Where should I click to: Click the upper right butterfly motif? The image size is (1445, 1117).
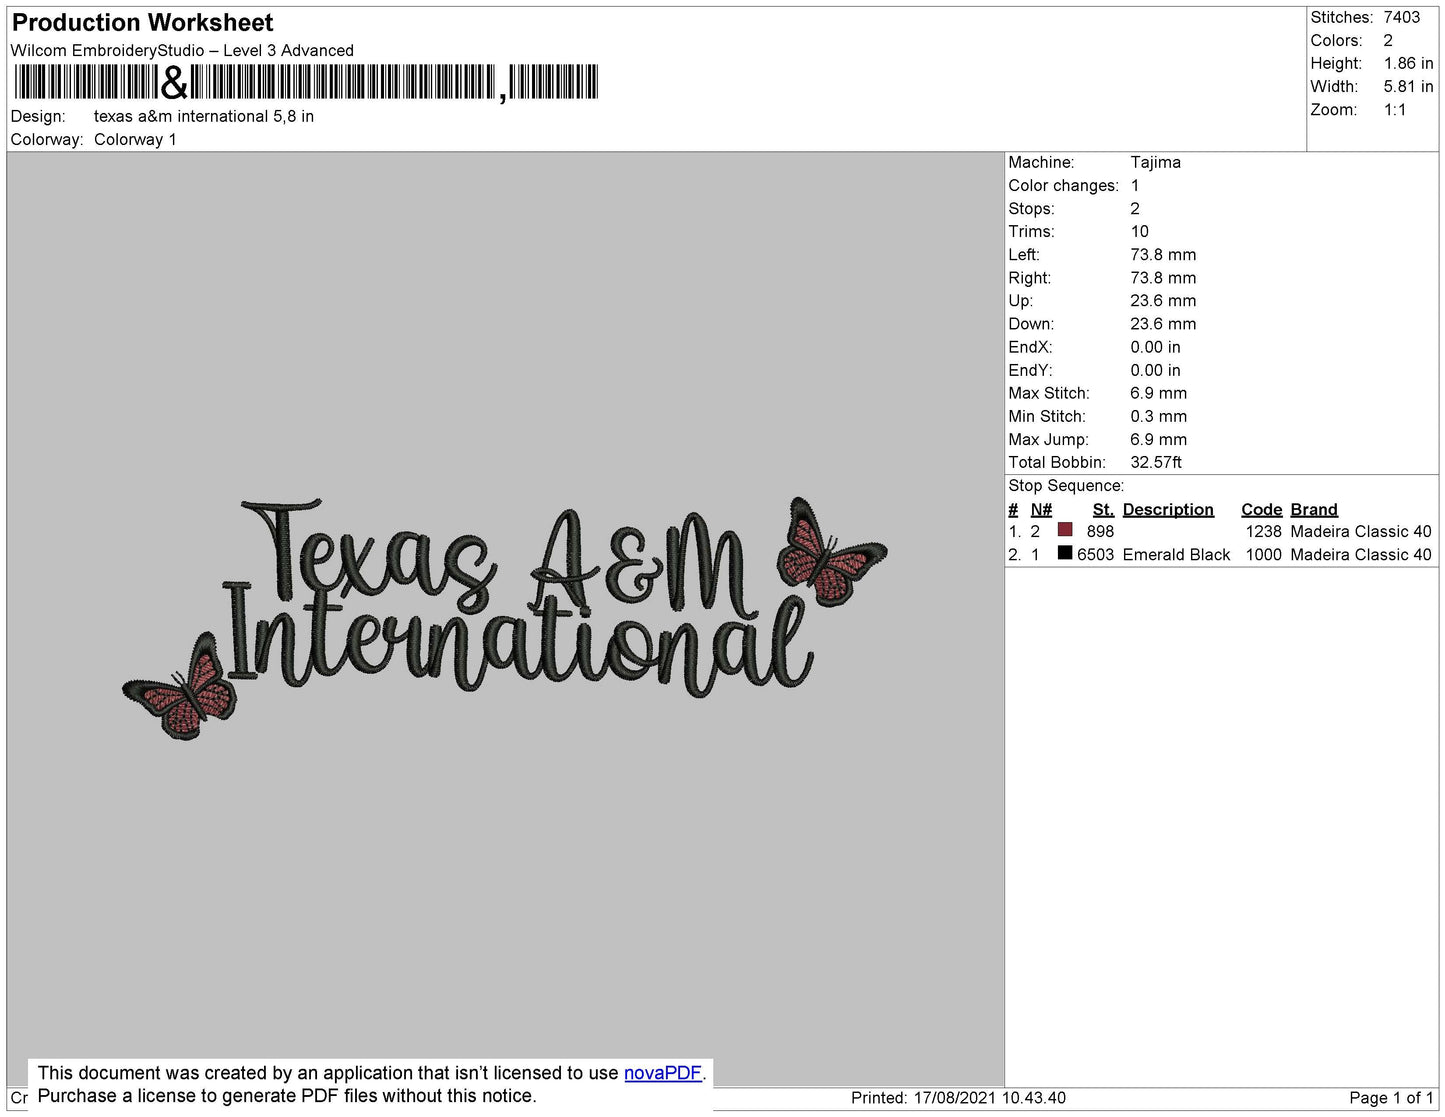pyautogui.click(x=832, y=552)
